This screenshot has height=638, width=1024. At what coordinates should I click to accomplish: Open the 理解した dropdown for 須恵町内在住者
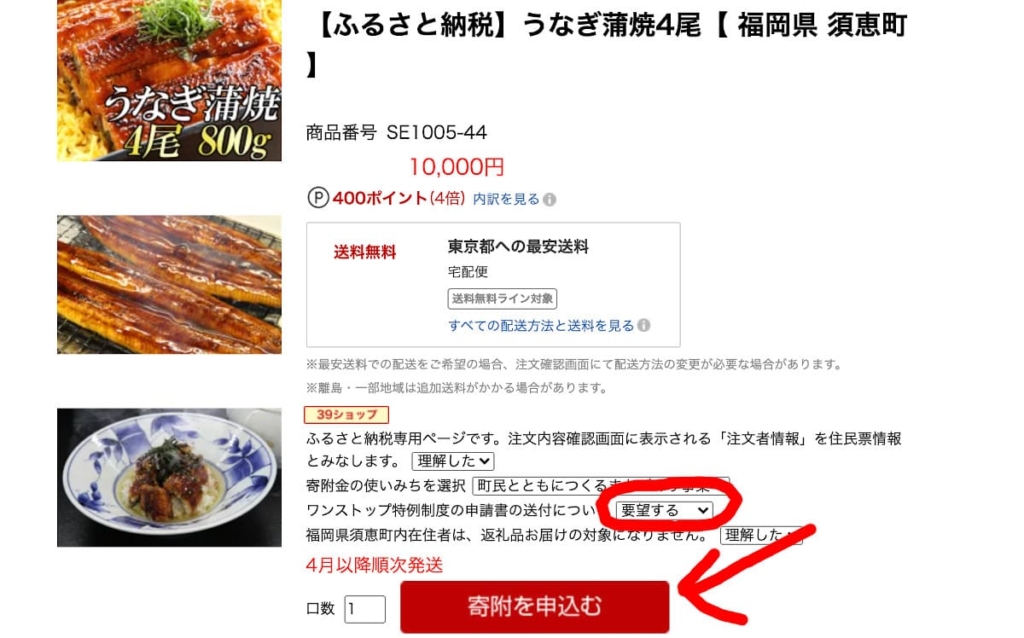761,535
